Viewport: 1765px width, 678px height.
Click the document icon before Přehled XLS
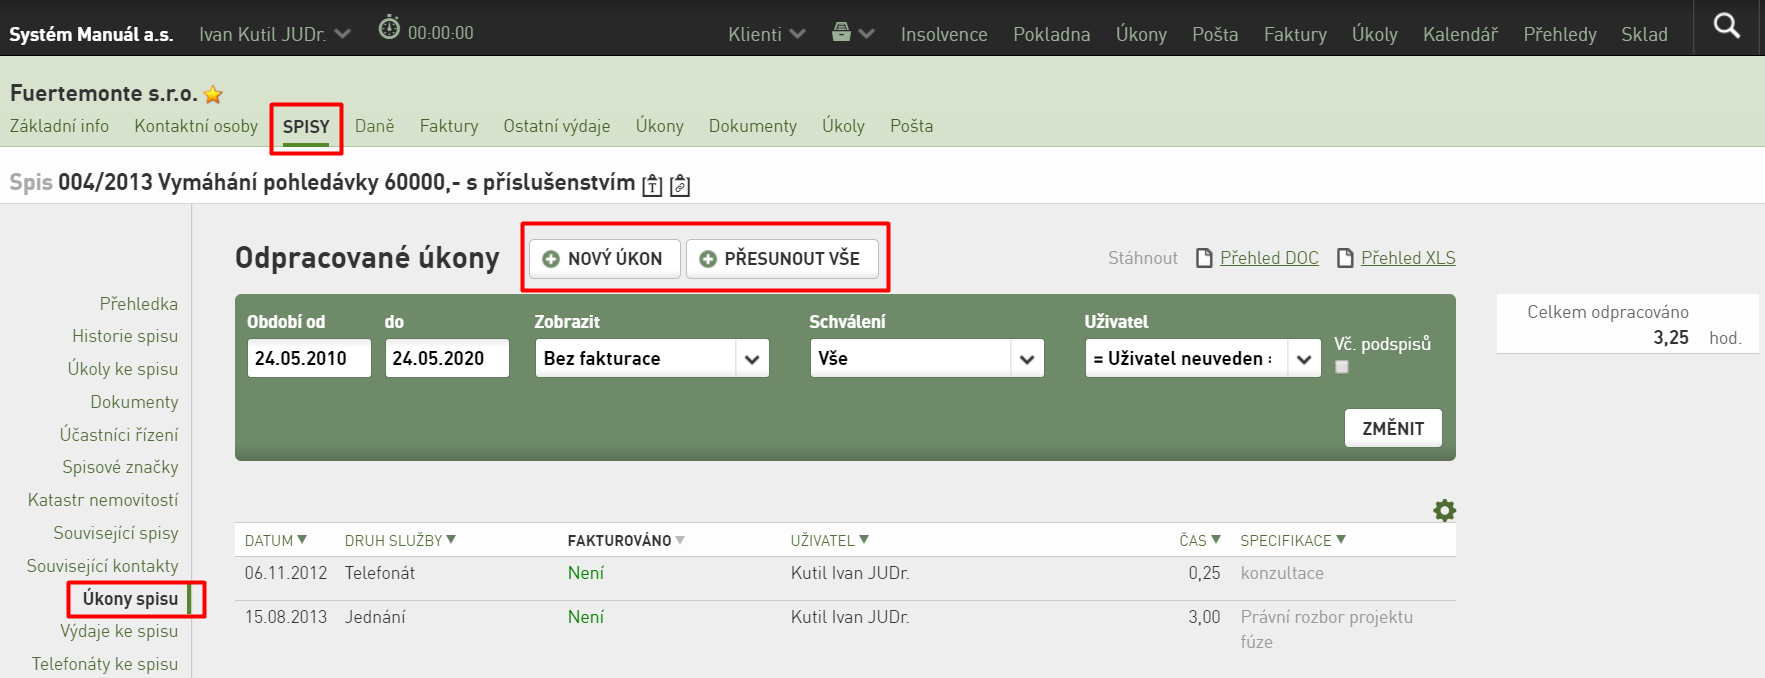point(1346,258)
